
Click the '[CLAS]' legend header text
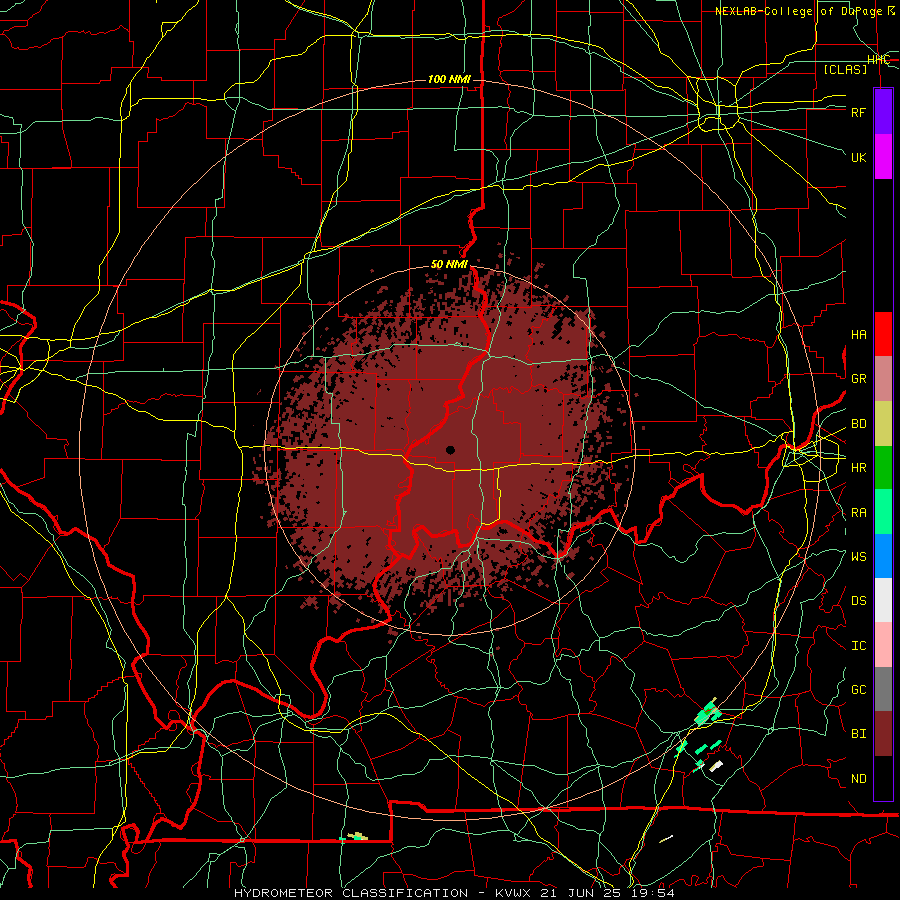(x=845, y=69)
